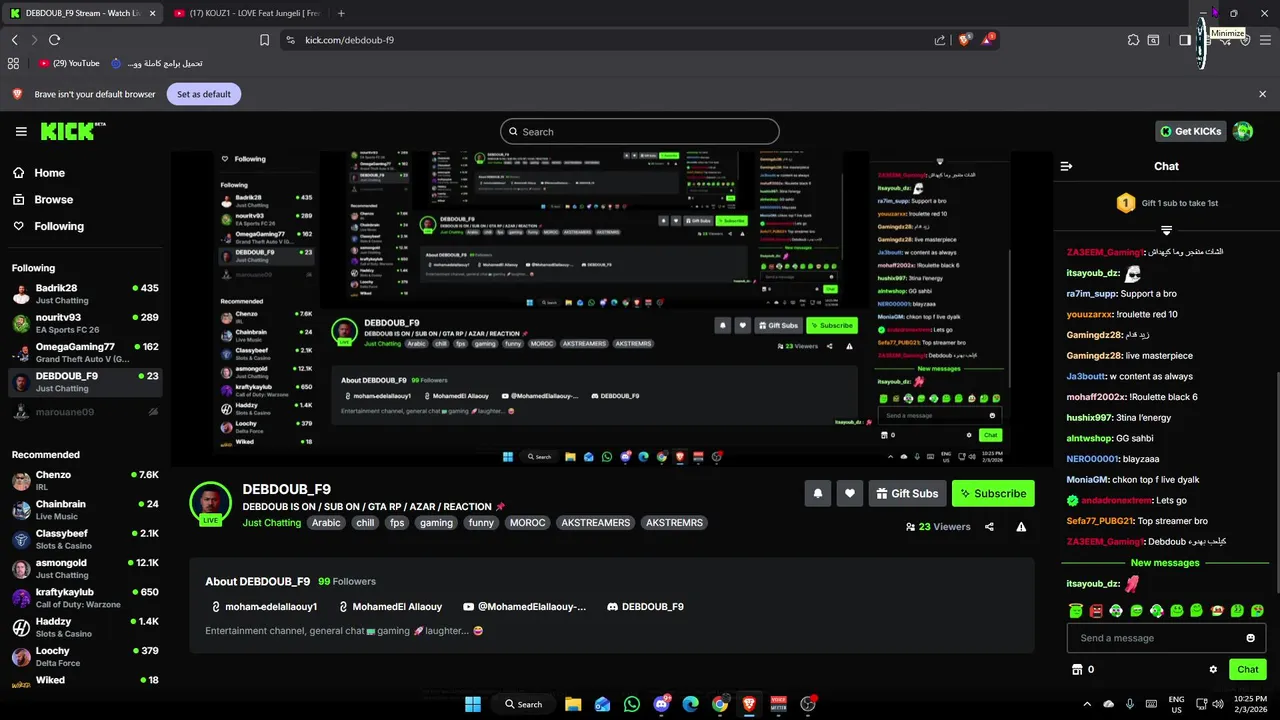The width and height of the screenshot is (1280, 720).
Task: Jump to New messages in chat
Action: (x=1165, y=563)
